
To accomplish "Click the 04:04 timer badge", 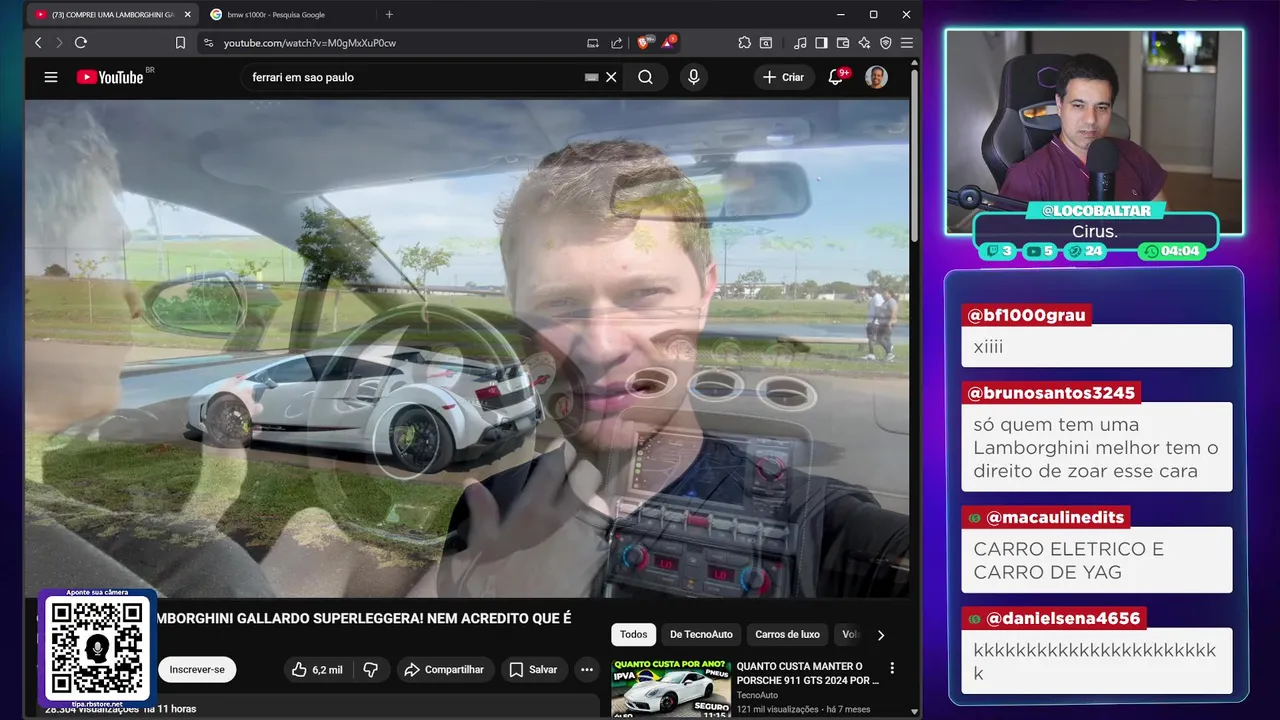I will pyautogui.click(x=1172, y=251).
